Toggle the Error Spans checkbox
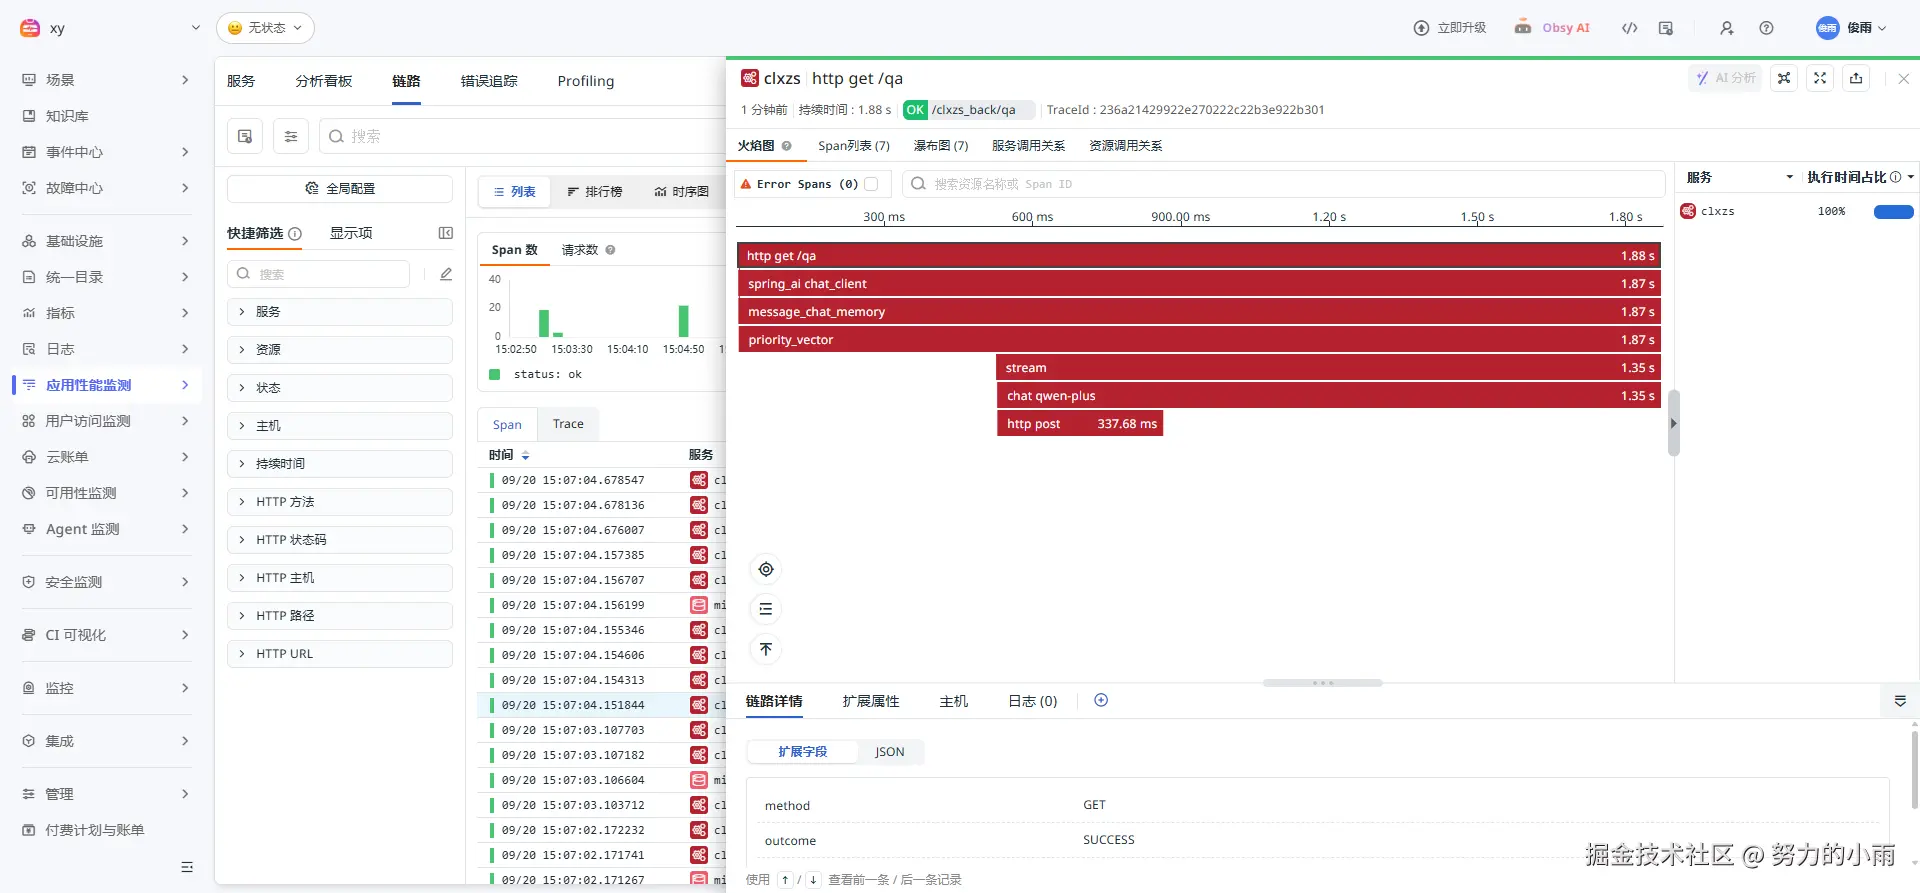1920x893 pixels. (x=871, y=184)
